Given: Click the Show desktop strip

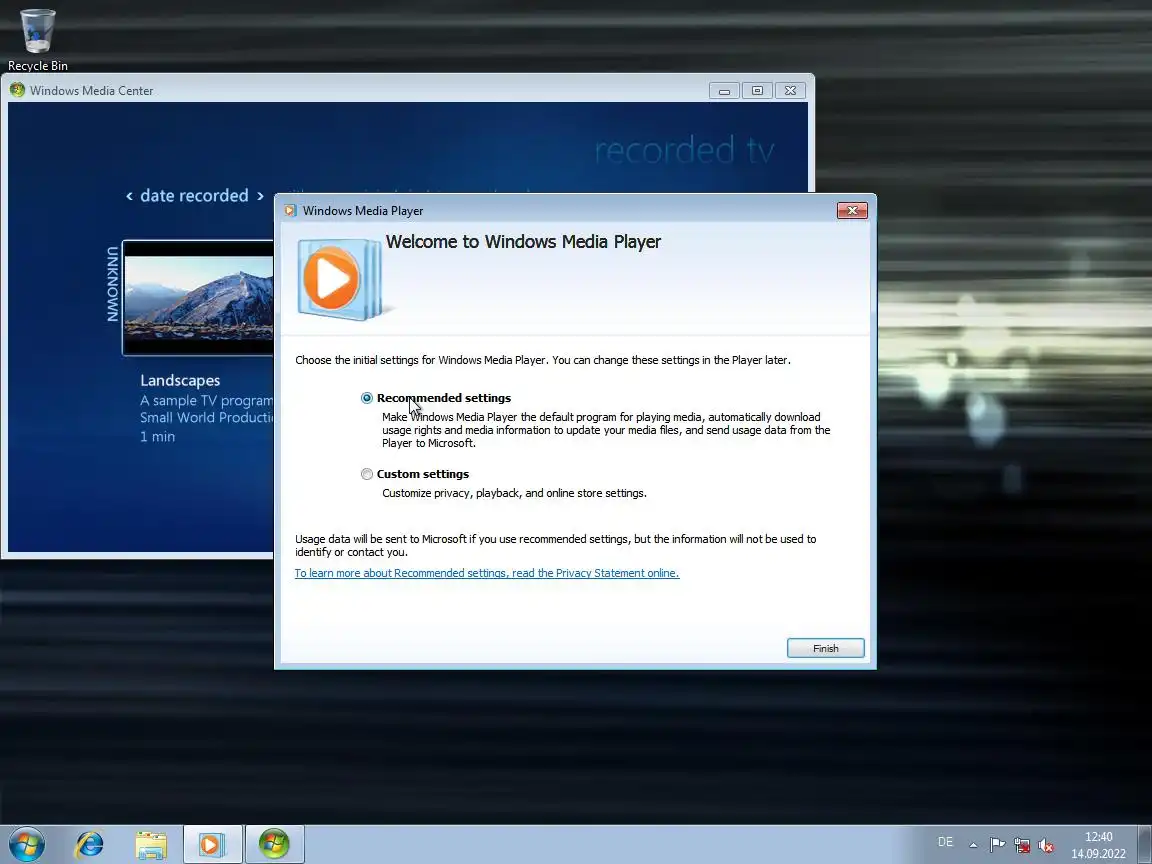Looking at the screenshot, I should click(x=1145, y=844).
